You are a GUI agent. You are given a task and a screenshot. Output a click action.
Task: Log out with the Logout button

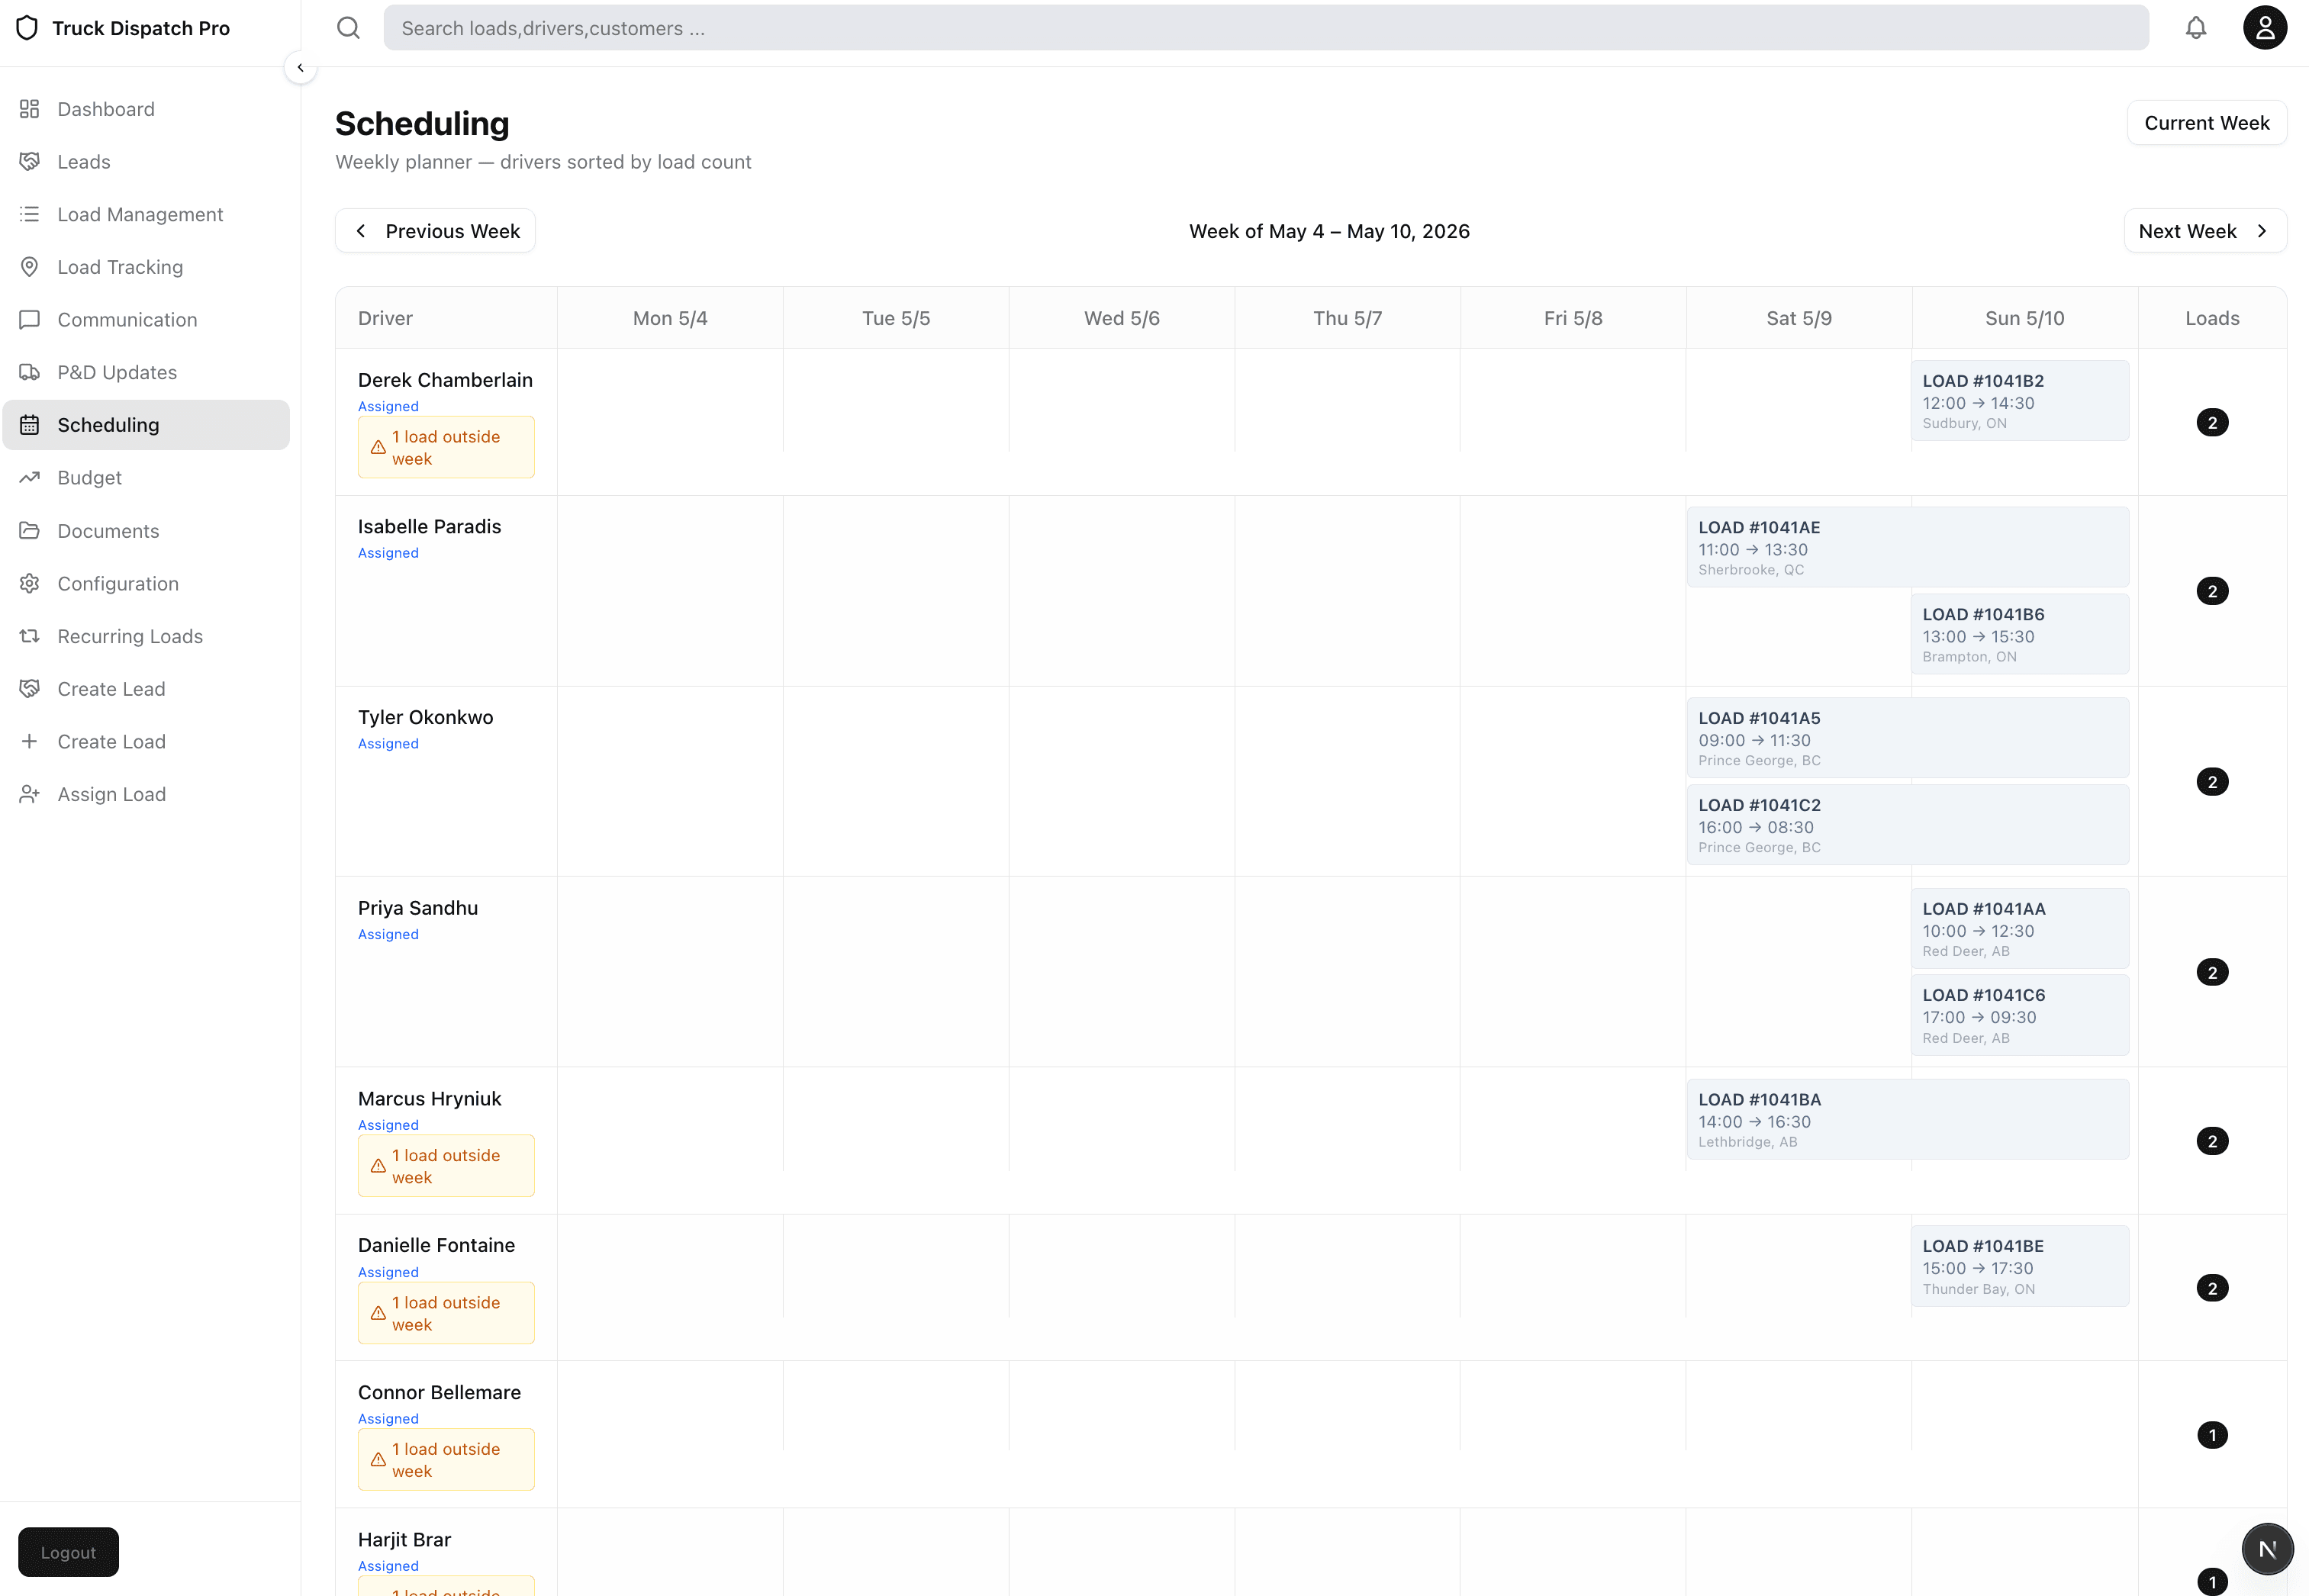click(68, 1552)
